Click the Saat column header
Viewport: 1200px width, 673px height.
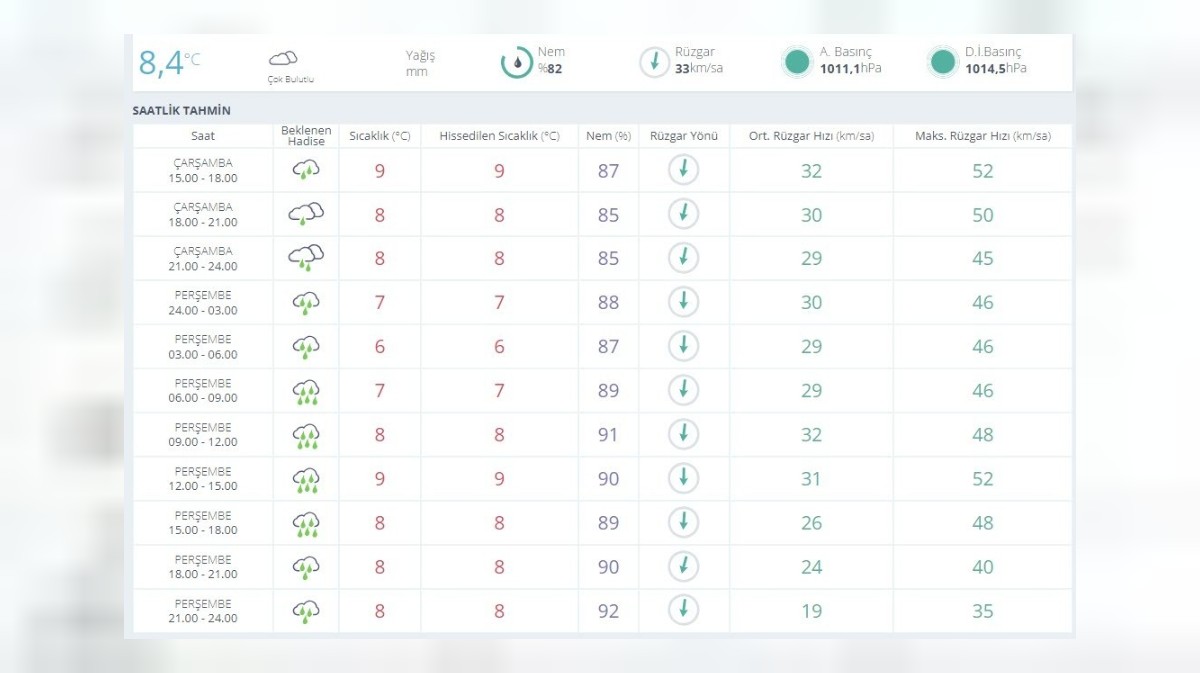(x=203, y=136)
